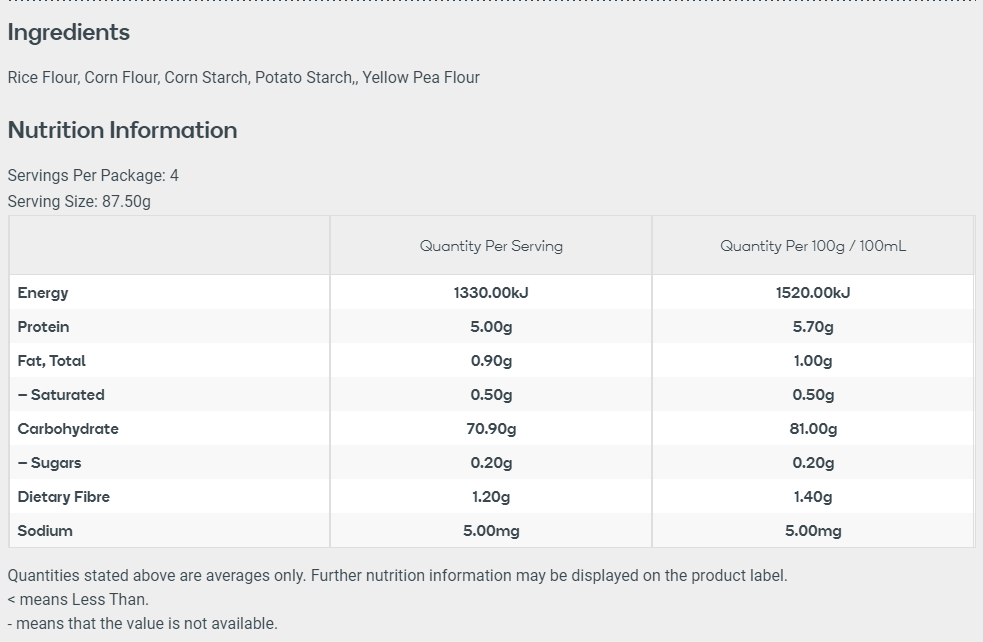Viewport: 983px width, 642px height.
Task: Click the 1330.00kJ energy per serving value
Action: pyautogui.click(x=491, y=293)
